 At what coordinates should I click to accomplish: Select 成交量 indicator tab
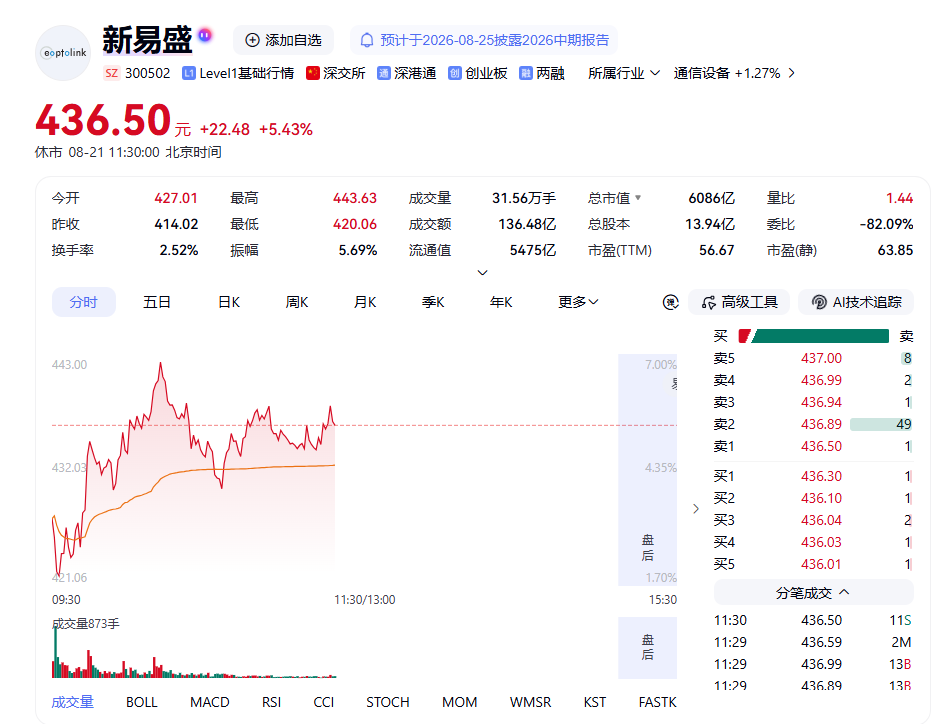point(73,702)
